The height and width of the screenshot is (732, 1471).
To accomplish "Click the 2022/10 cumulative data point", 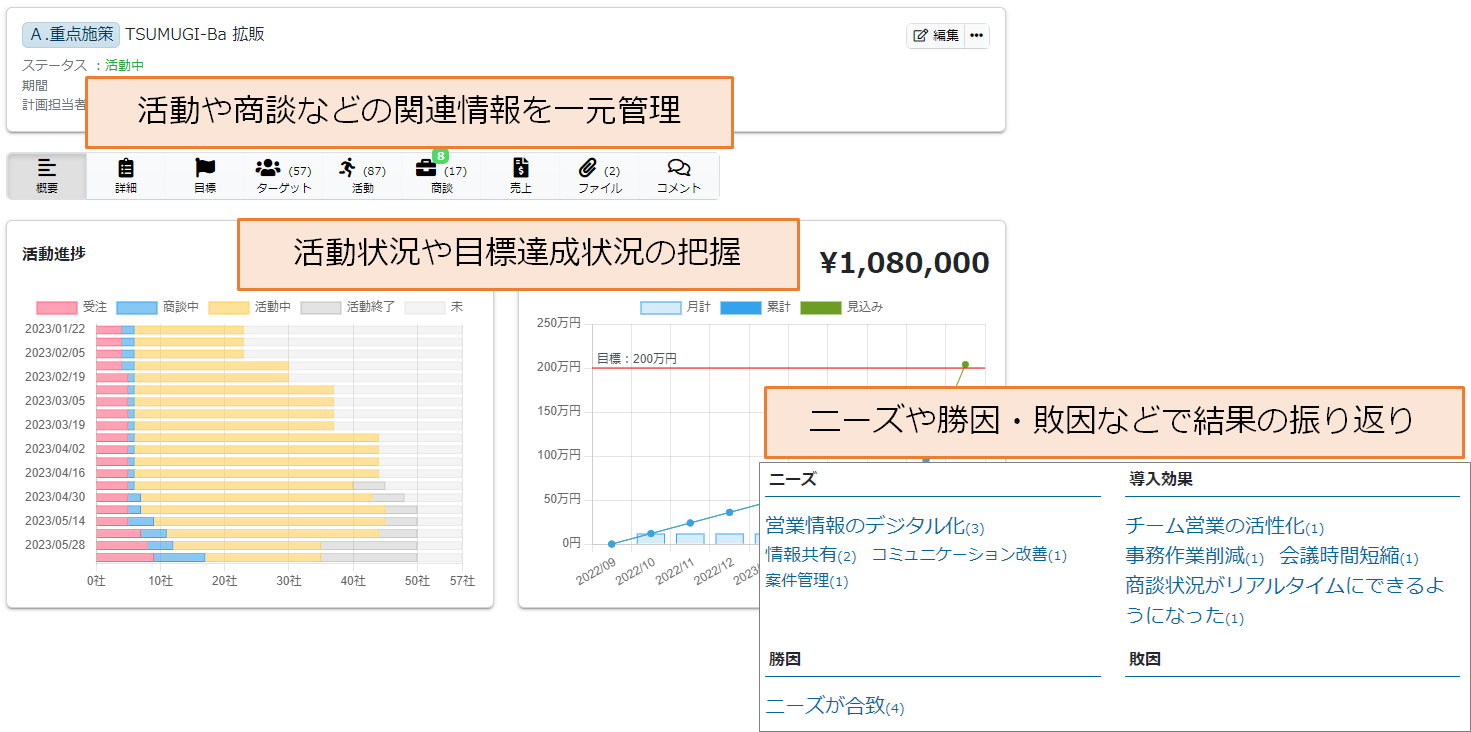I will pyautogui.click(x=651, y=534).
